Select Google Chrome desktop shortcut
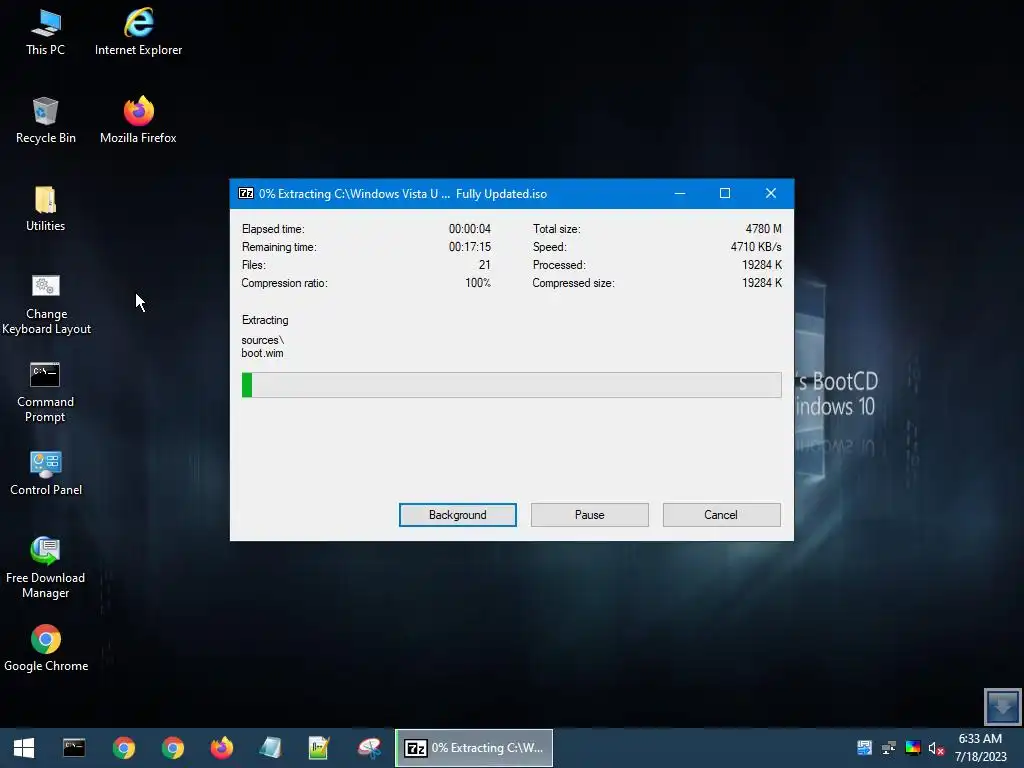The height and width of the screenshot is (768, 1024). [x=46, y=648]
